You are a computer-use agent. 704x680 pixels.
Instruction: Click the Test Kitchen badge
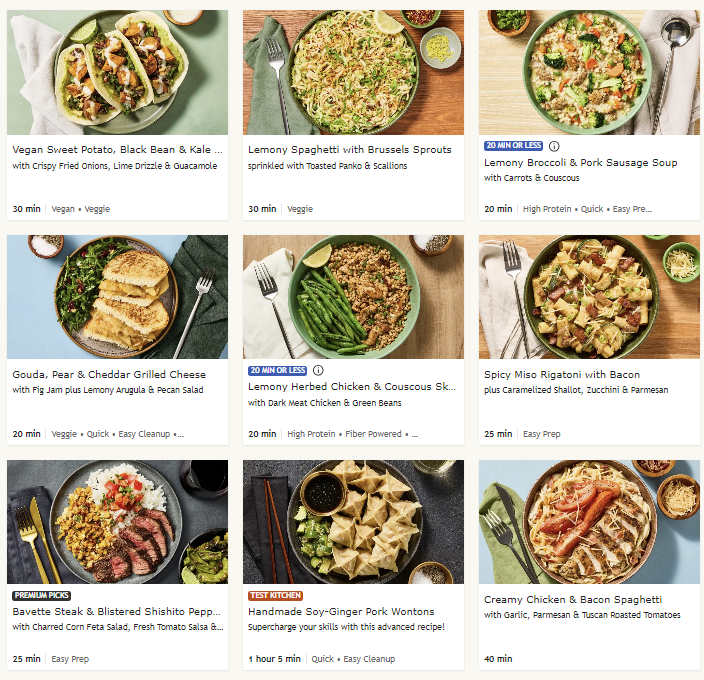pos(275,595)
